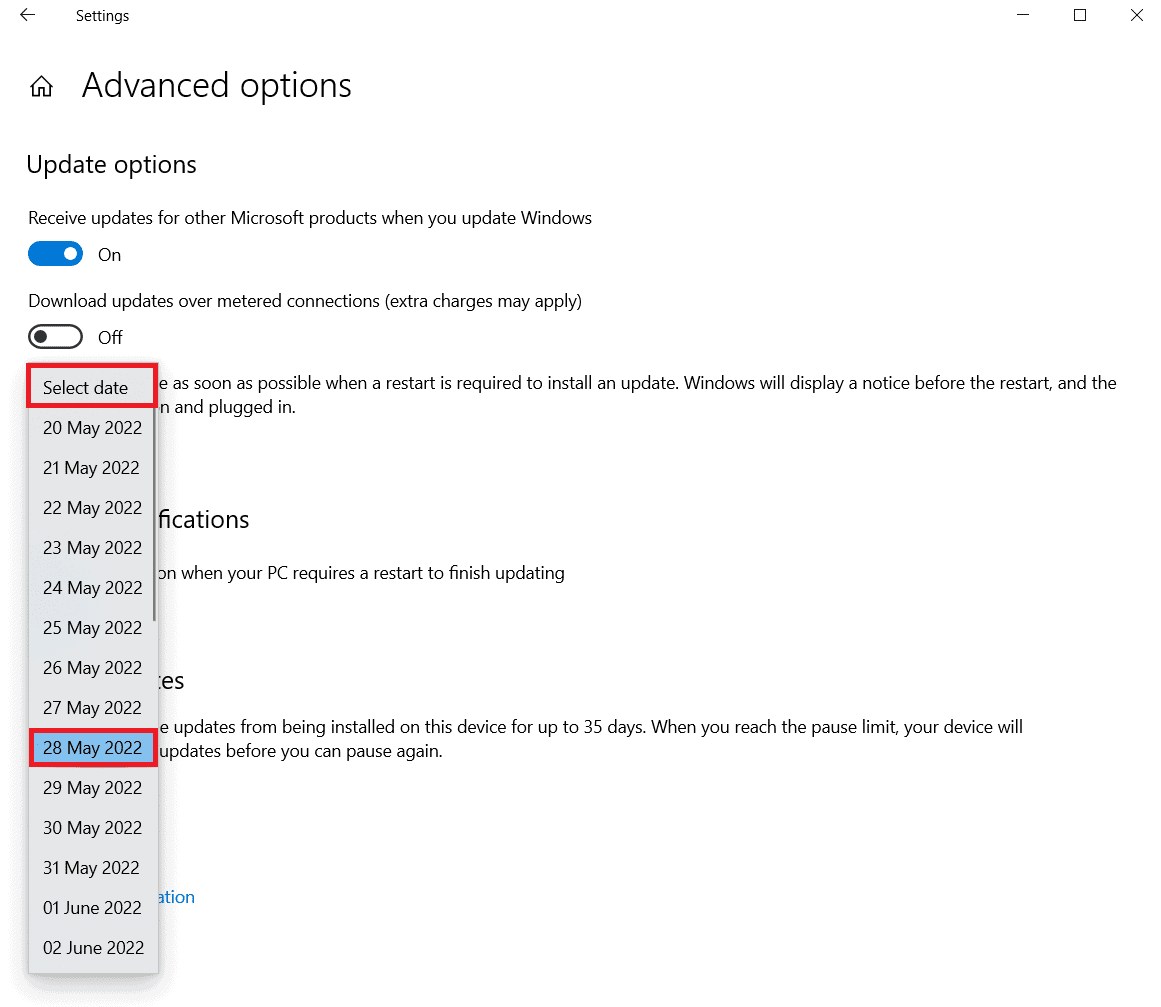Viewport: 1161px width, 1007px height.
Task: Select 02 June 2022 from the dropdown
Action: pyautogui.click(x=92, y=947)
